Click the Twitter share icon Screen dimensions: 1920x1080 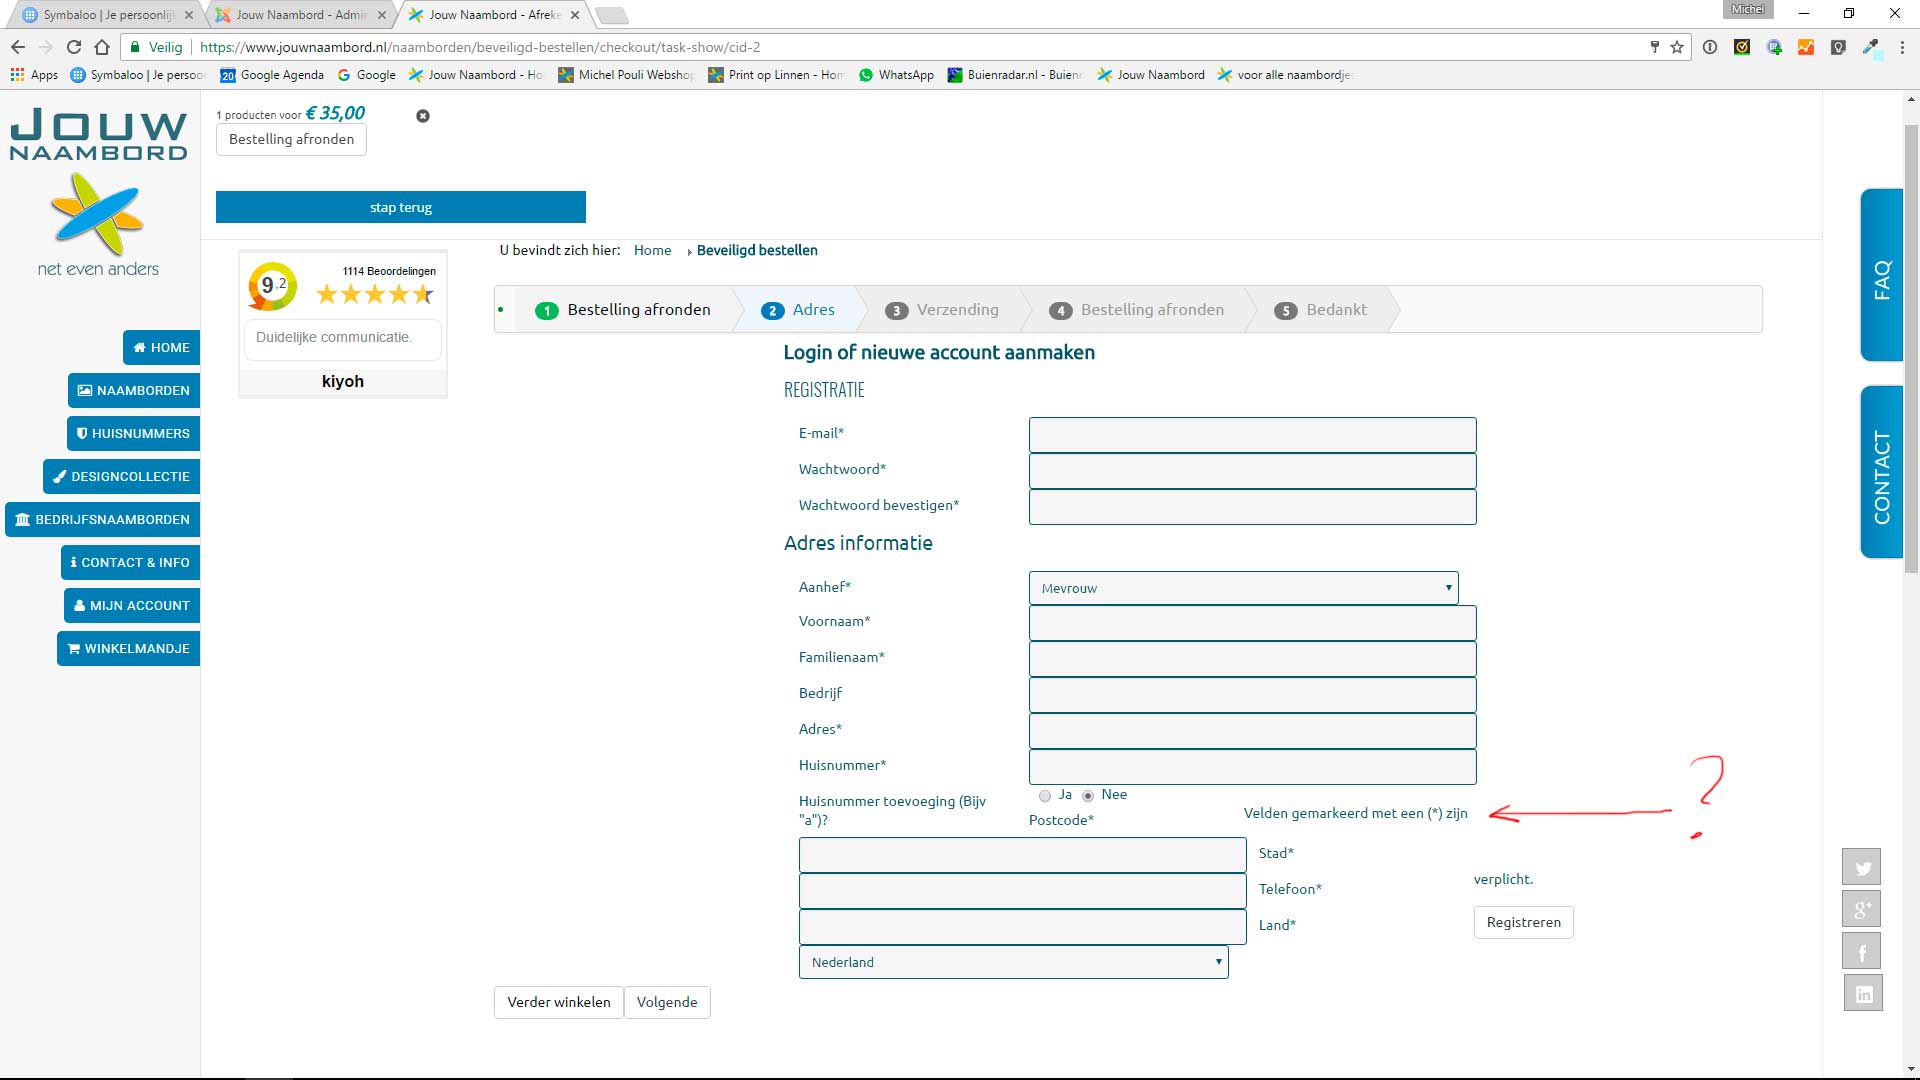pos(1862,867)
